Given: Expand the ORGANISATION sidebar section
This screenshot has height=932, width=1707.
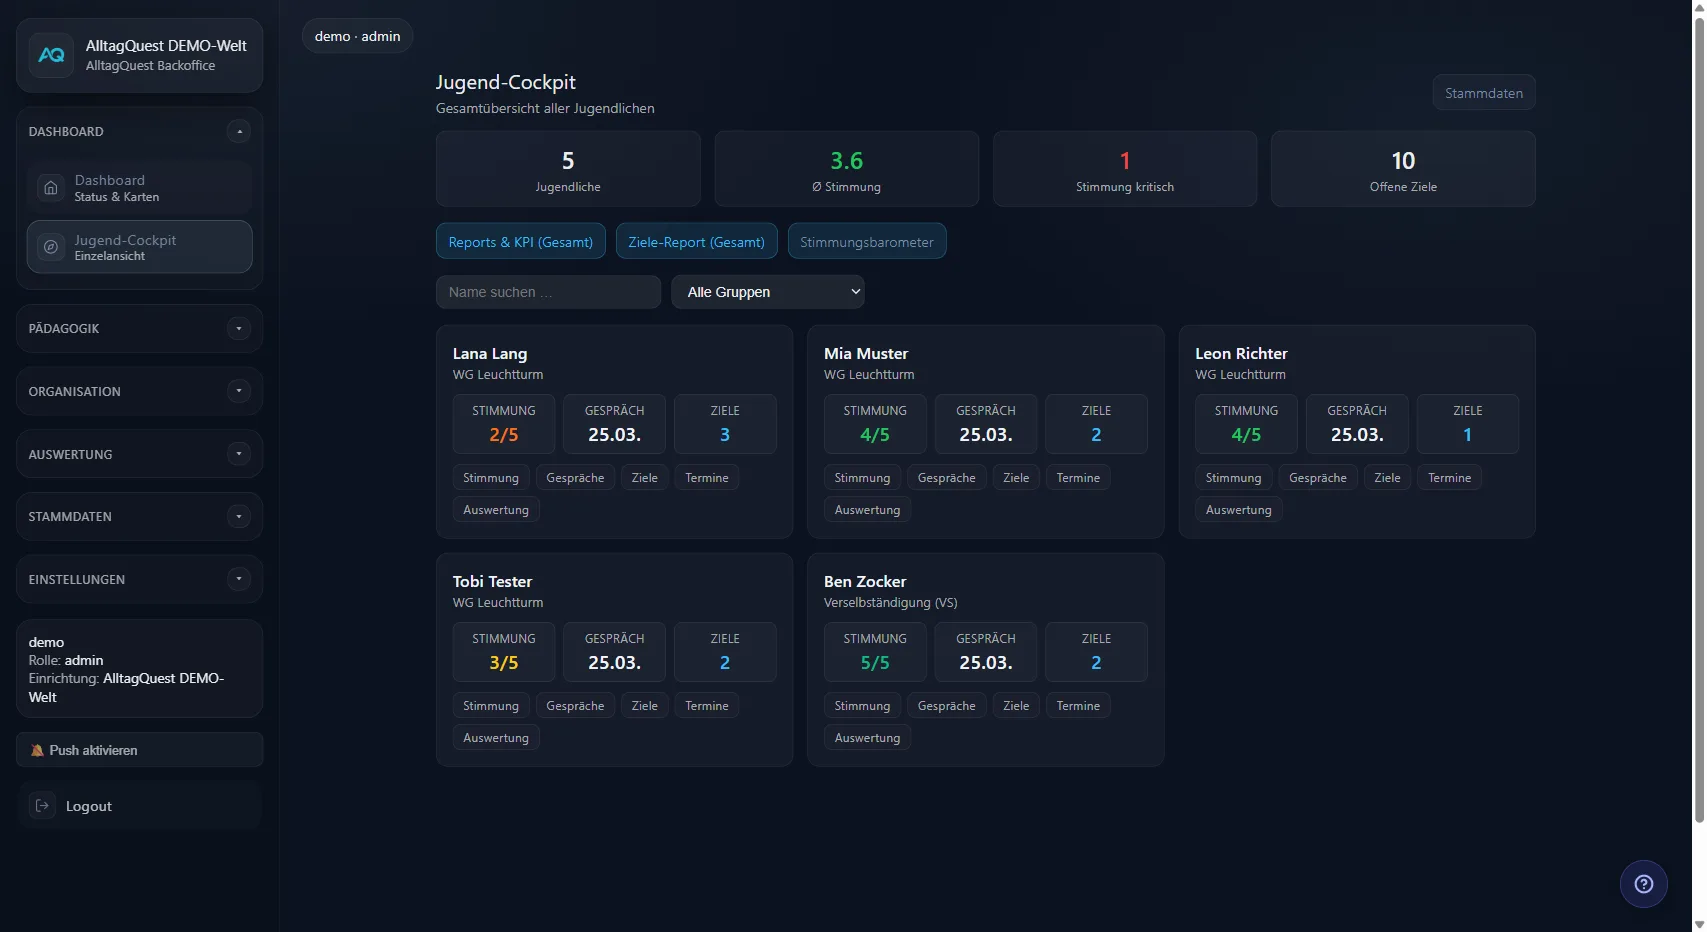Looking at the screenshot, I should pos(239,391).
